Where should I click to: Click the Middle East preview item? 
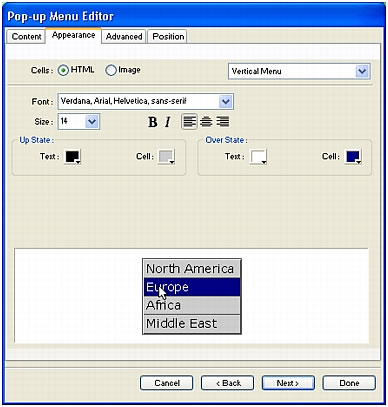tap(192, 324)
